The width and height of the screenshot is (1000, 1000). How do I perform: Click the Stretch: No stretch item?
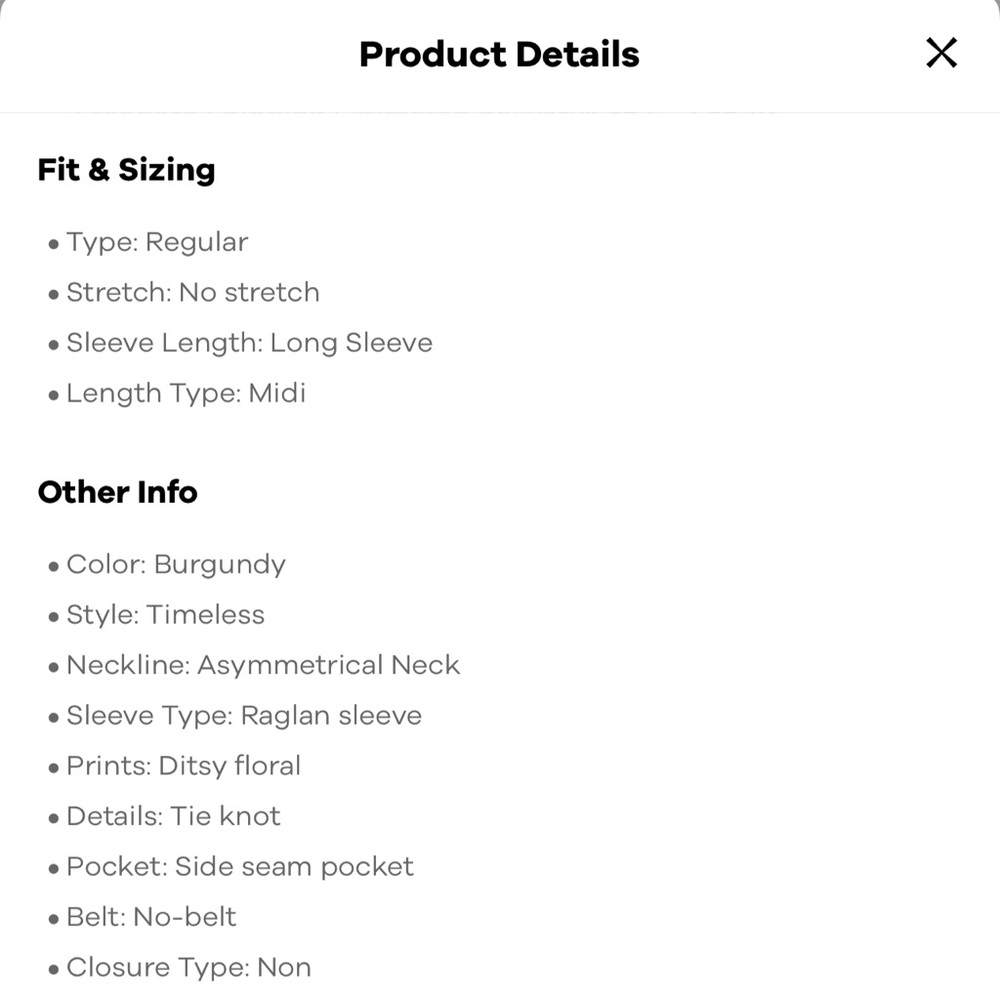point(193,293)
